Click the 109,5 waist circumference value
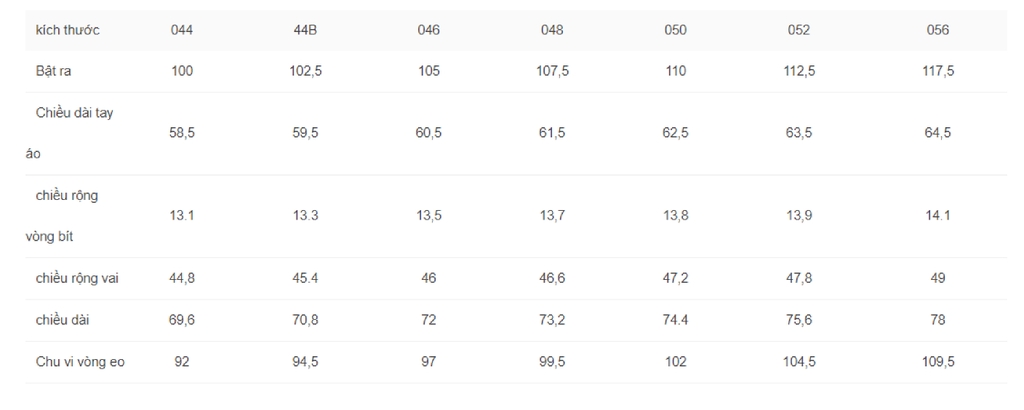Screen dimensions: 1024x410 pos(938,362)
